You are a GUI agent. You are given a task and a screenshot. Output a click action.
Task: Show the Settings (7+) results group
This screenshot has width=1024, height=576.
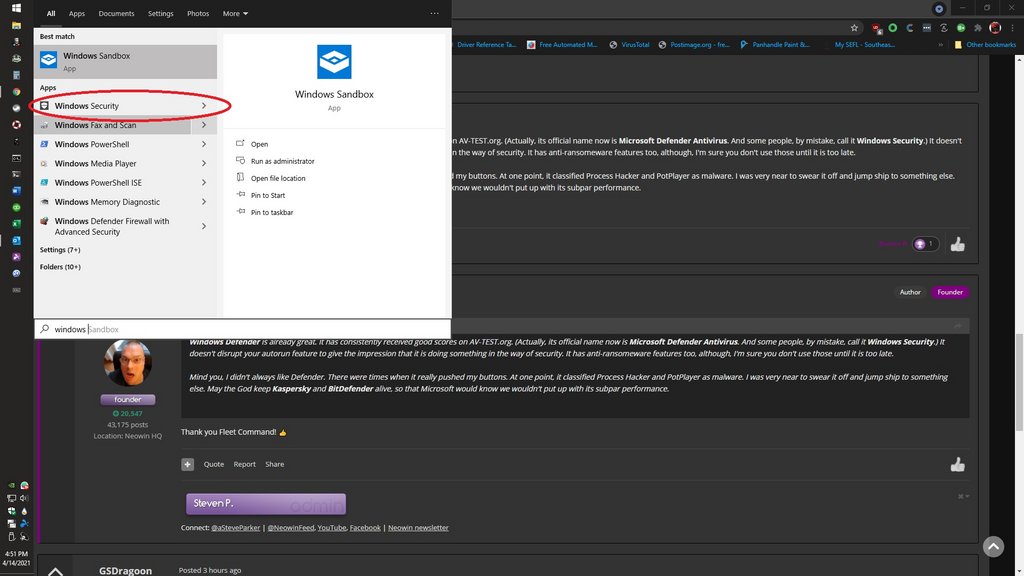[x=60, y=249]
